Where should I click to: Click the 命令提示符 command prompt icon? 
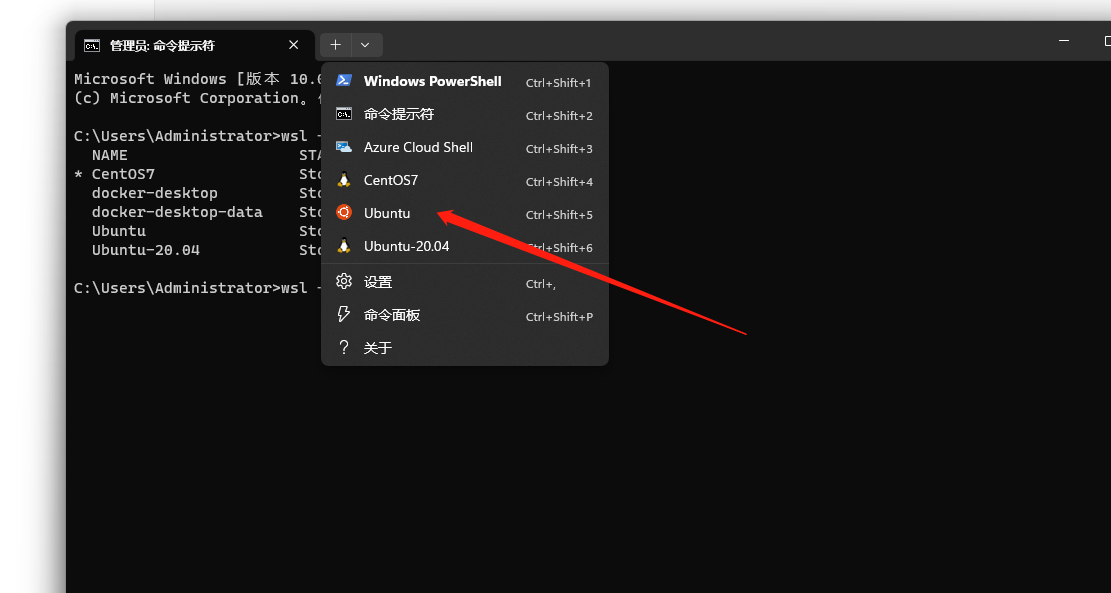[x=343, y=114]
